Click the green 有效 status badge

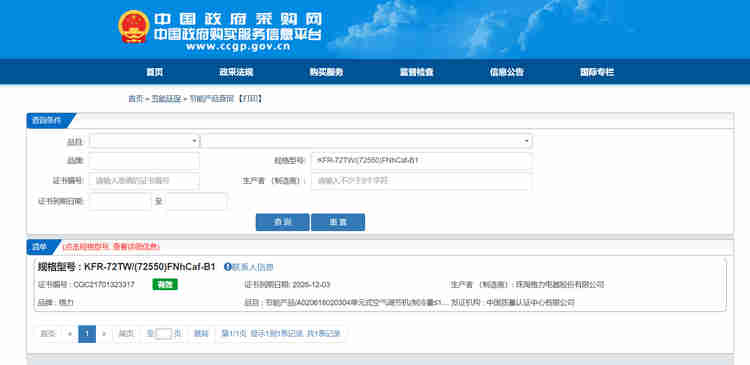[165, 285]
